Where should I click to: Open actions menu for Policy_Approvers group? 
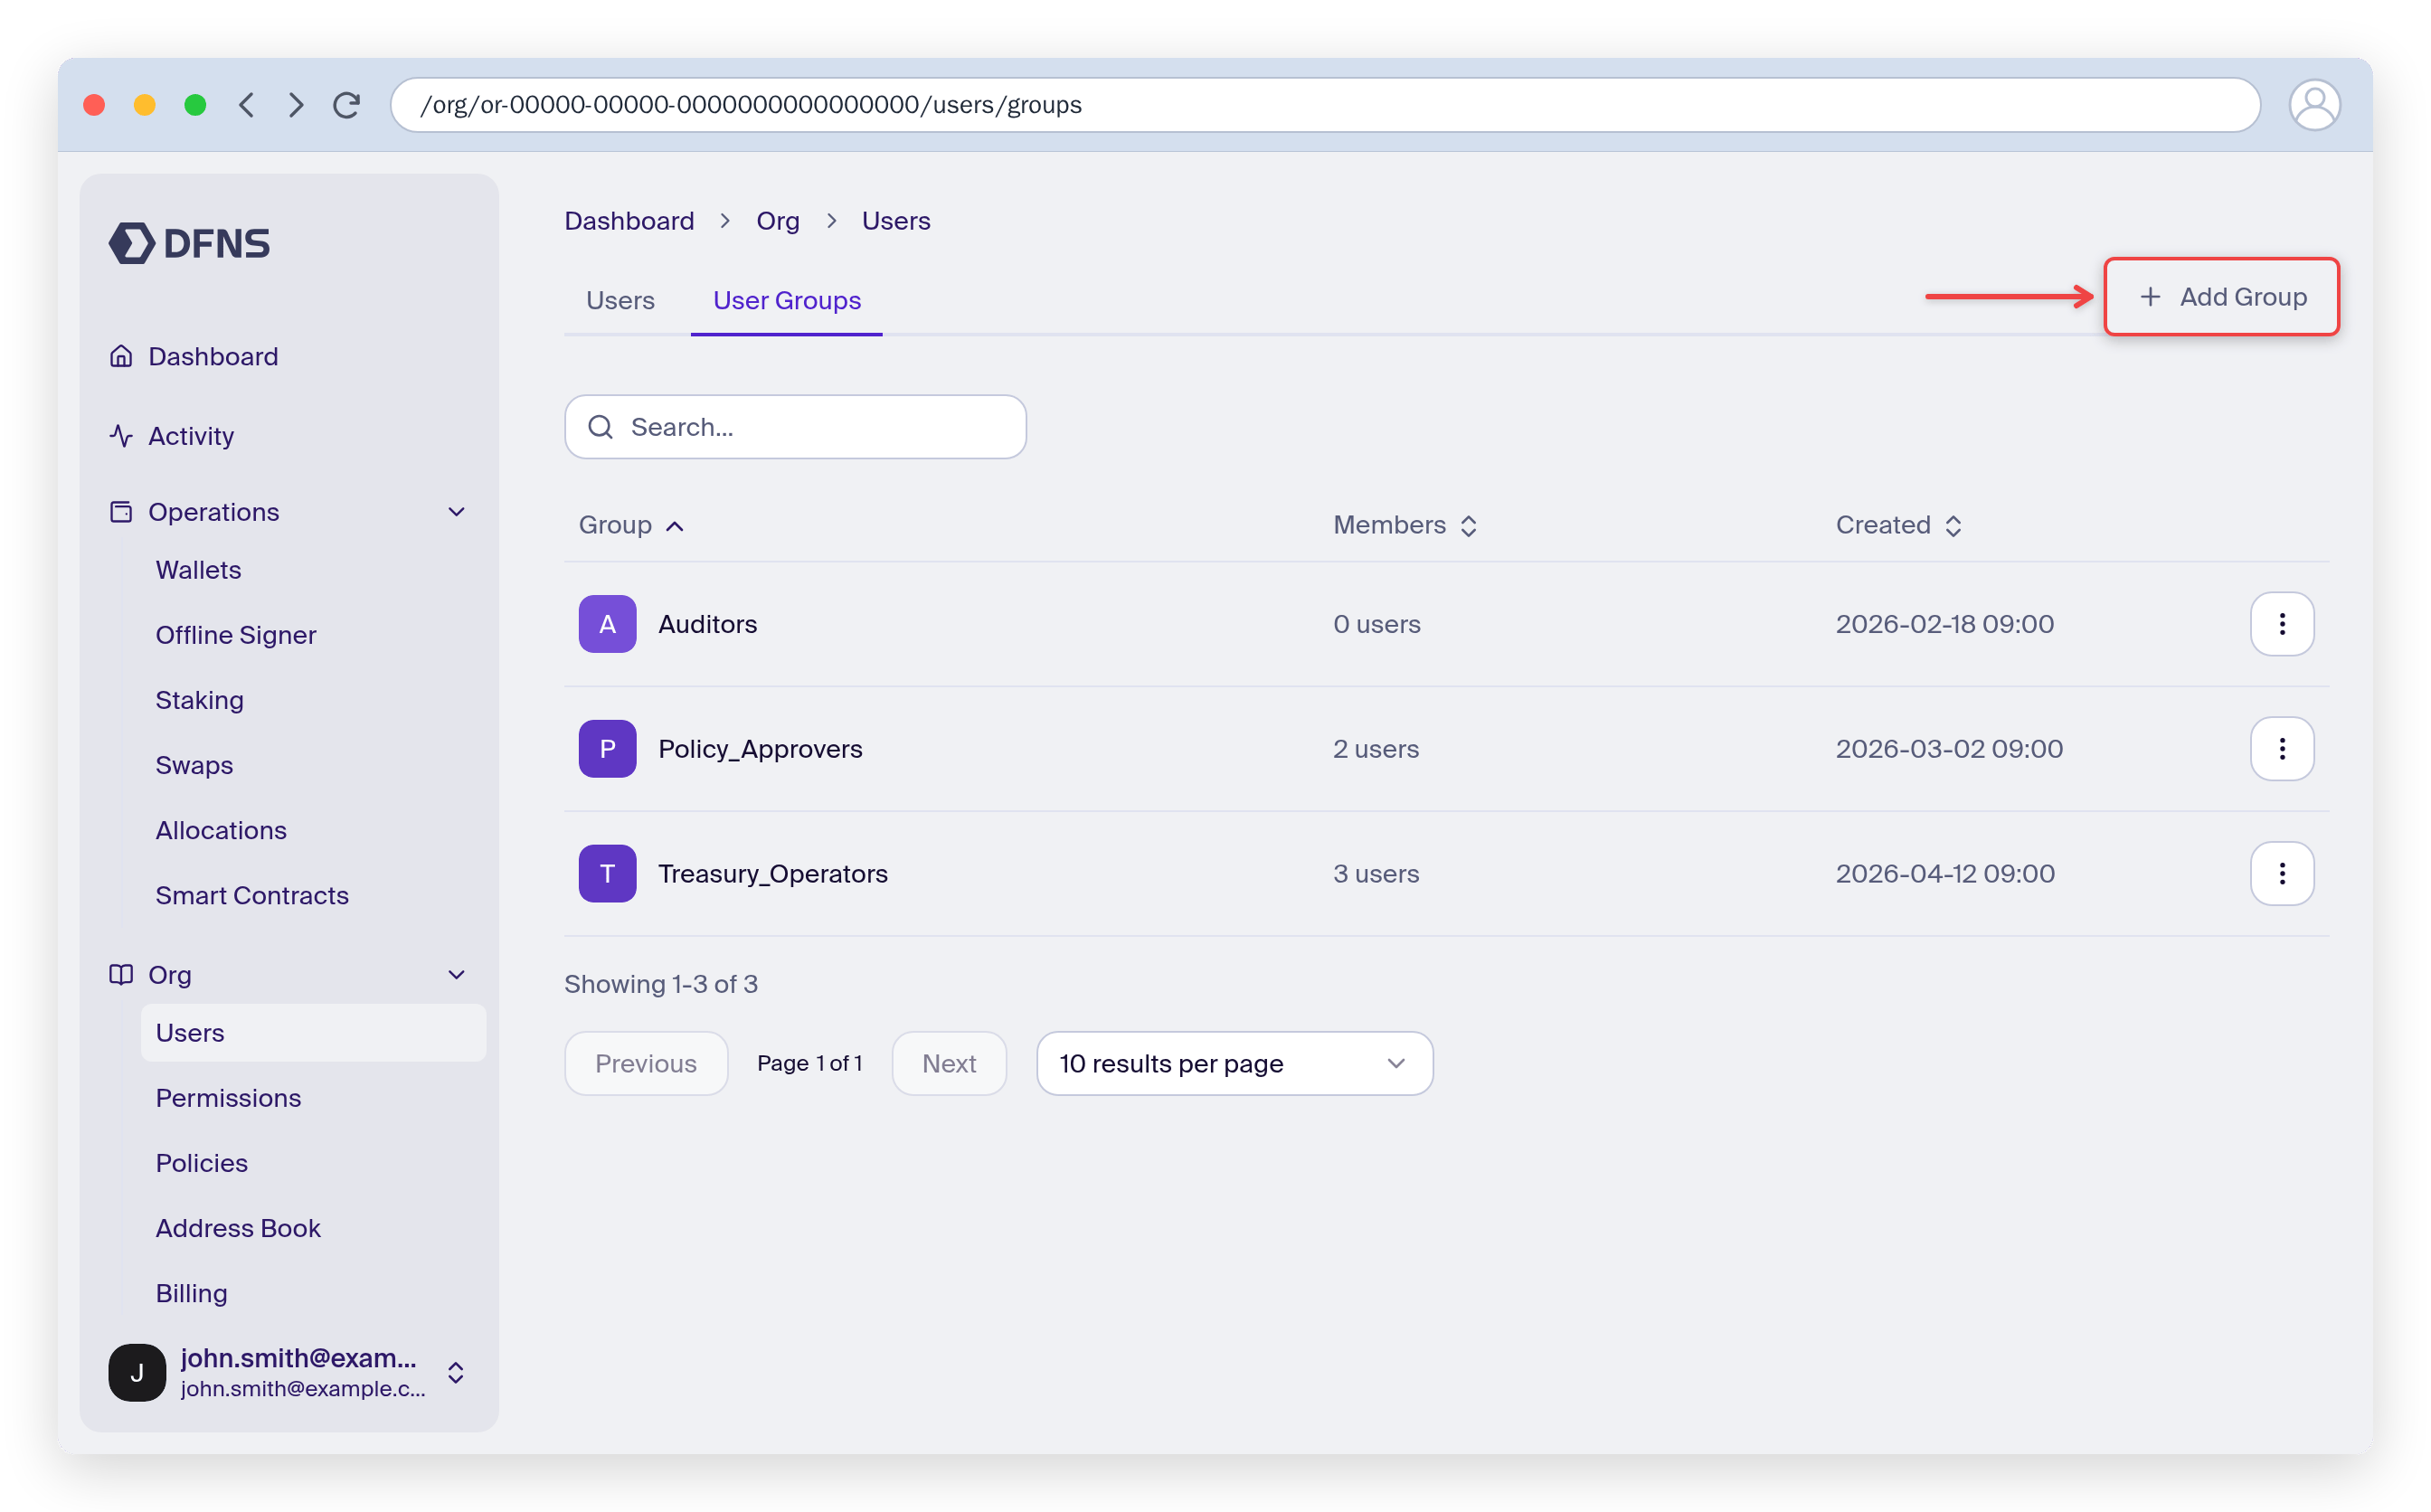pyautogui.click(x=2281, y=749)
